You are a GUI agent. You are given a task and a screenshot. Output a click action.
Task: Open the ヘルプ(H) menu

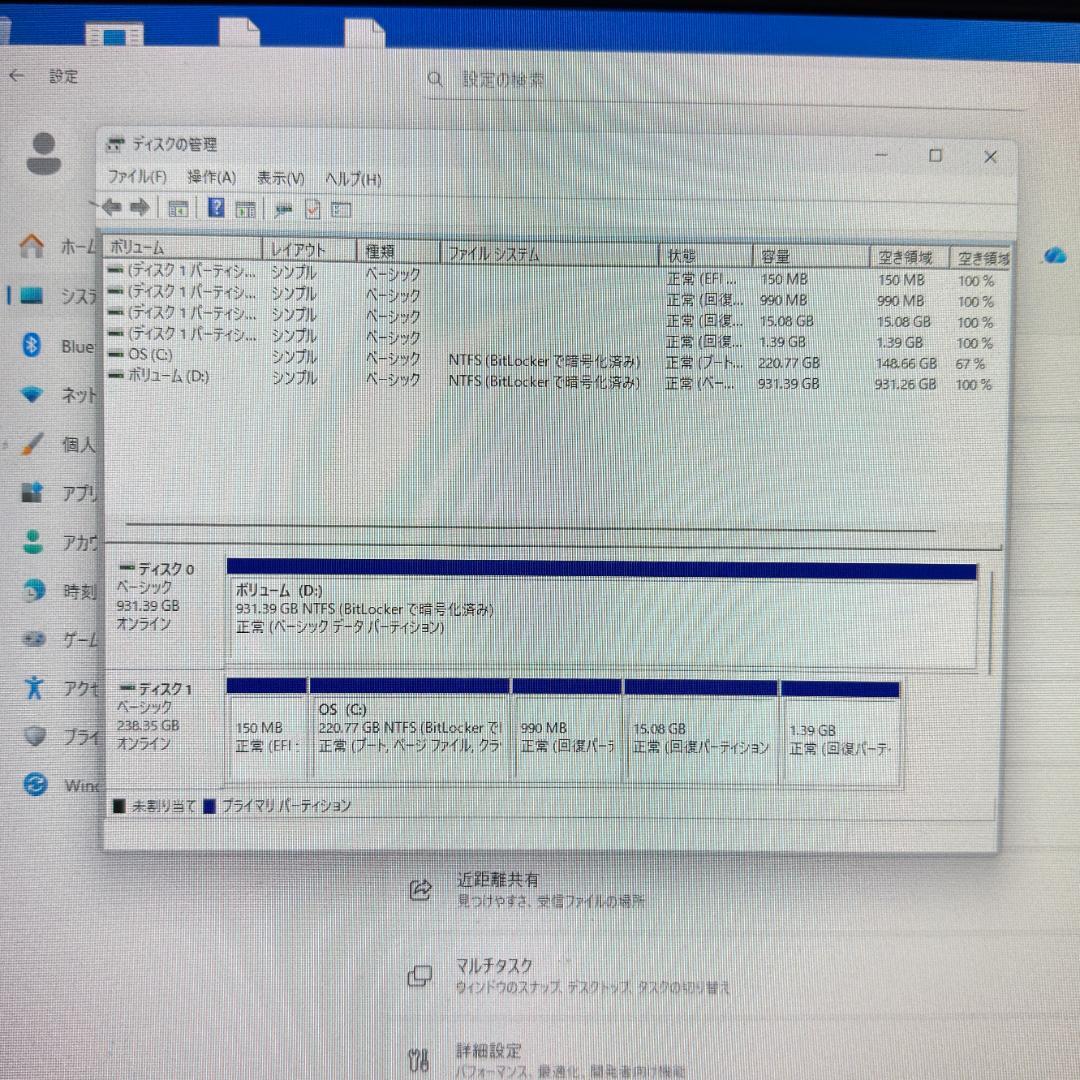click(353, 180)
